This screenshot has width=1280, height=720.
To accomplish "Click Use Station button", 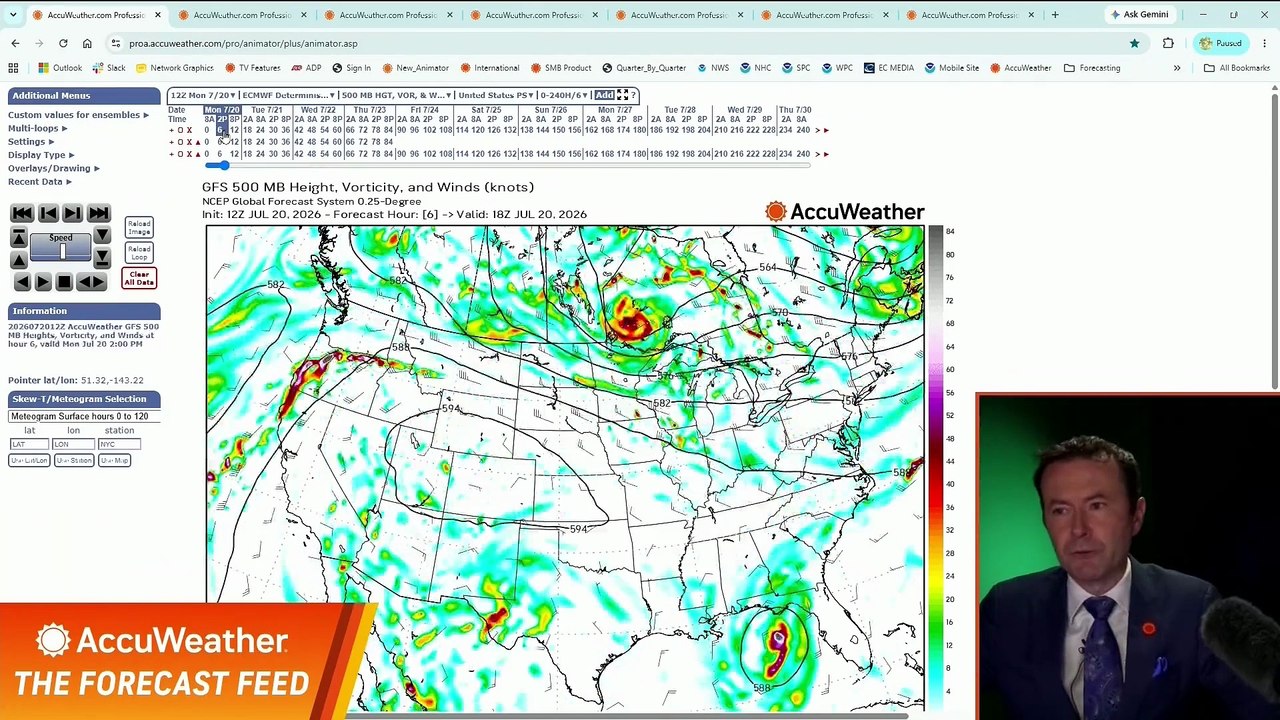I will (73, 460).
